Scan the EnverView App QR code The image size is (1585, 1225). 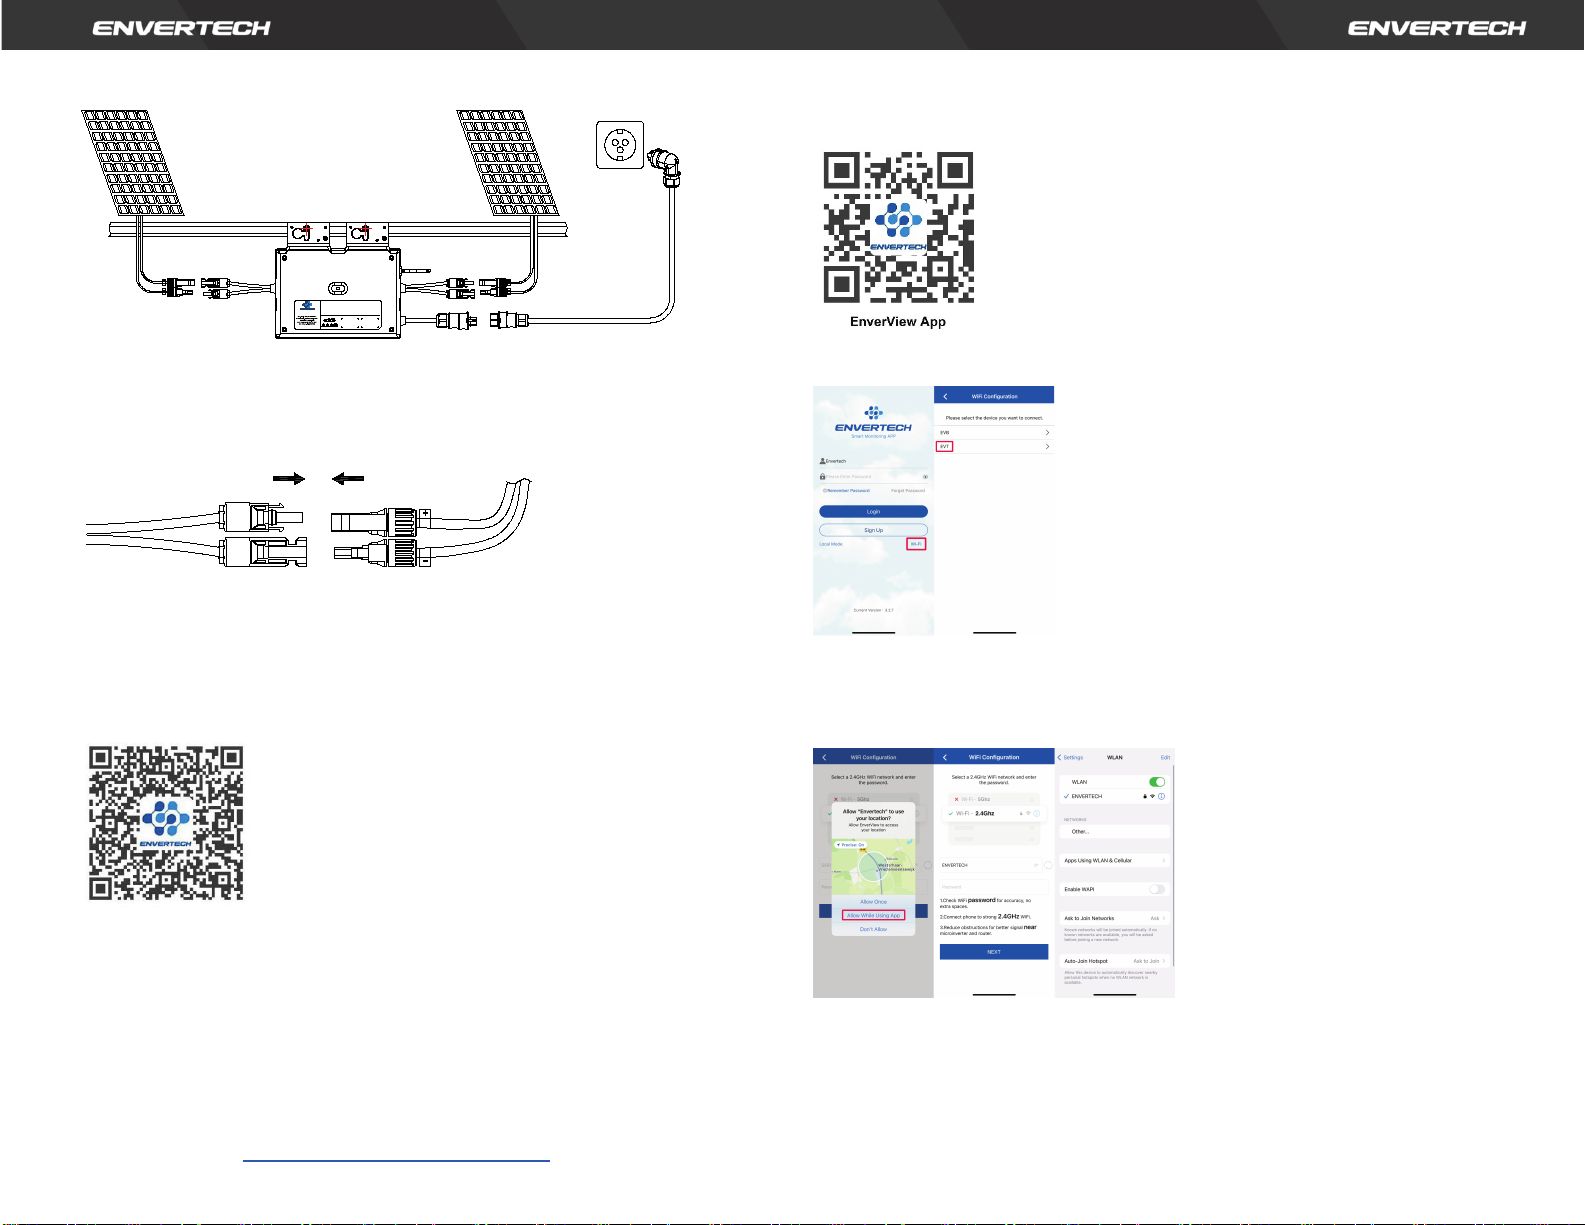click(x=898, y=227)
